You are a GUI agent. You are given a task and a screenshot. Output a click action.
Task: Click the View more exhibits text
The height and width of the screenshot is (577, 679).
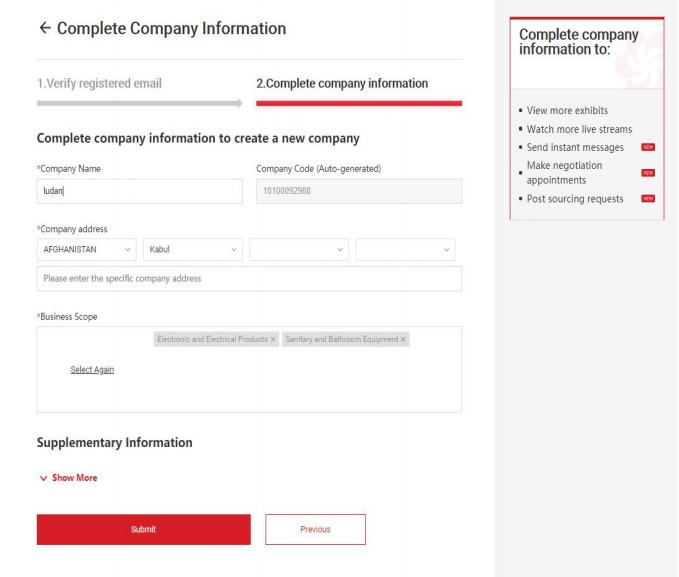(567, 110)
